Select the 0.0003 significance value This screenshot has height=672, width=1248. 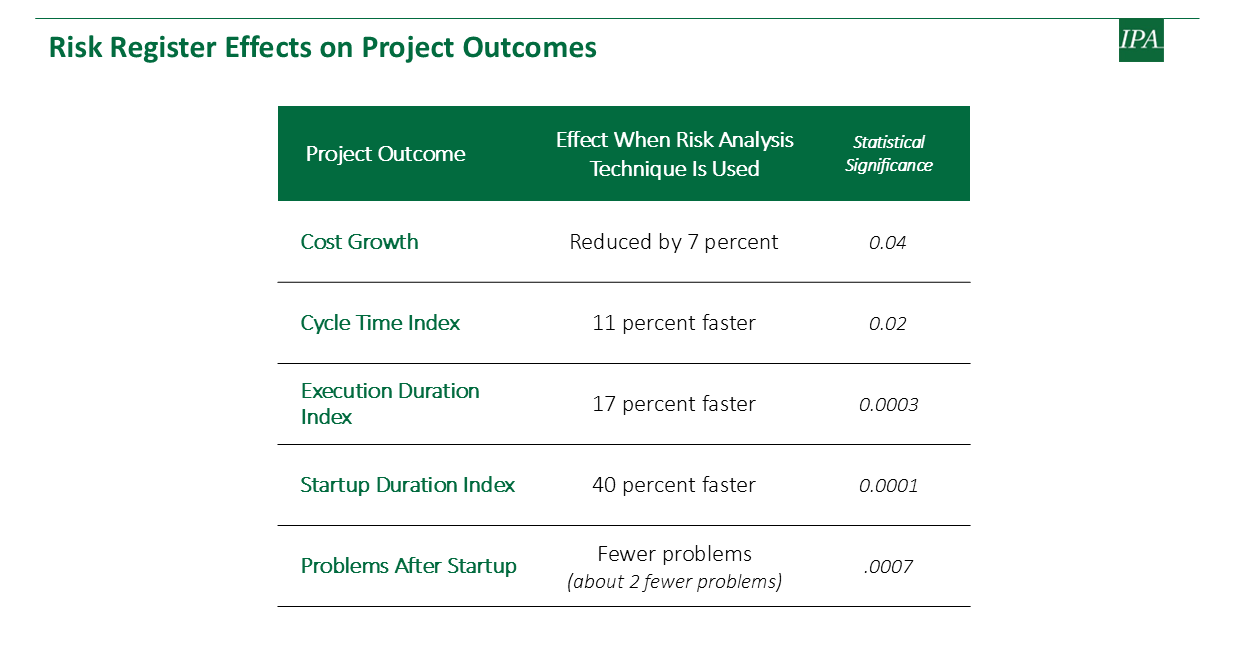889,405
